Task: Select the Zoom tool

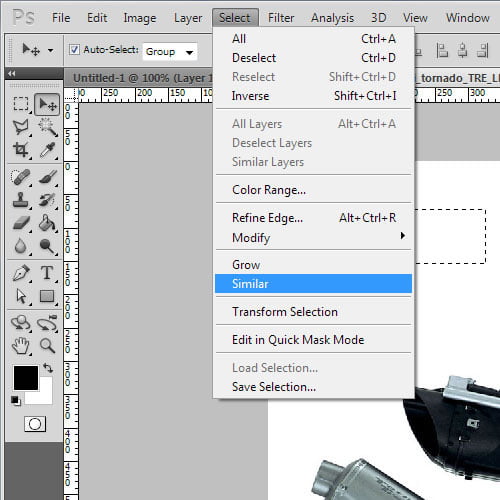Action: click(47, 345)
